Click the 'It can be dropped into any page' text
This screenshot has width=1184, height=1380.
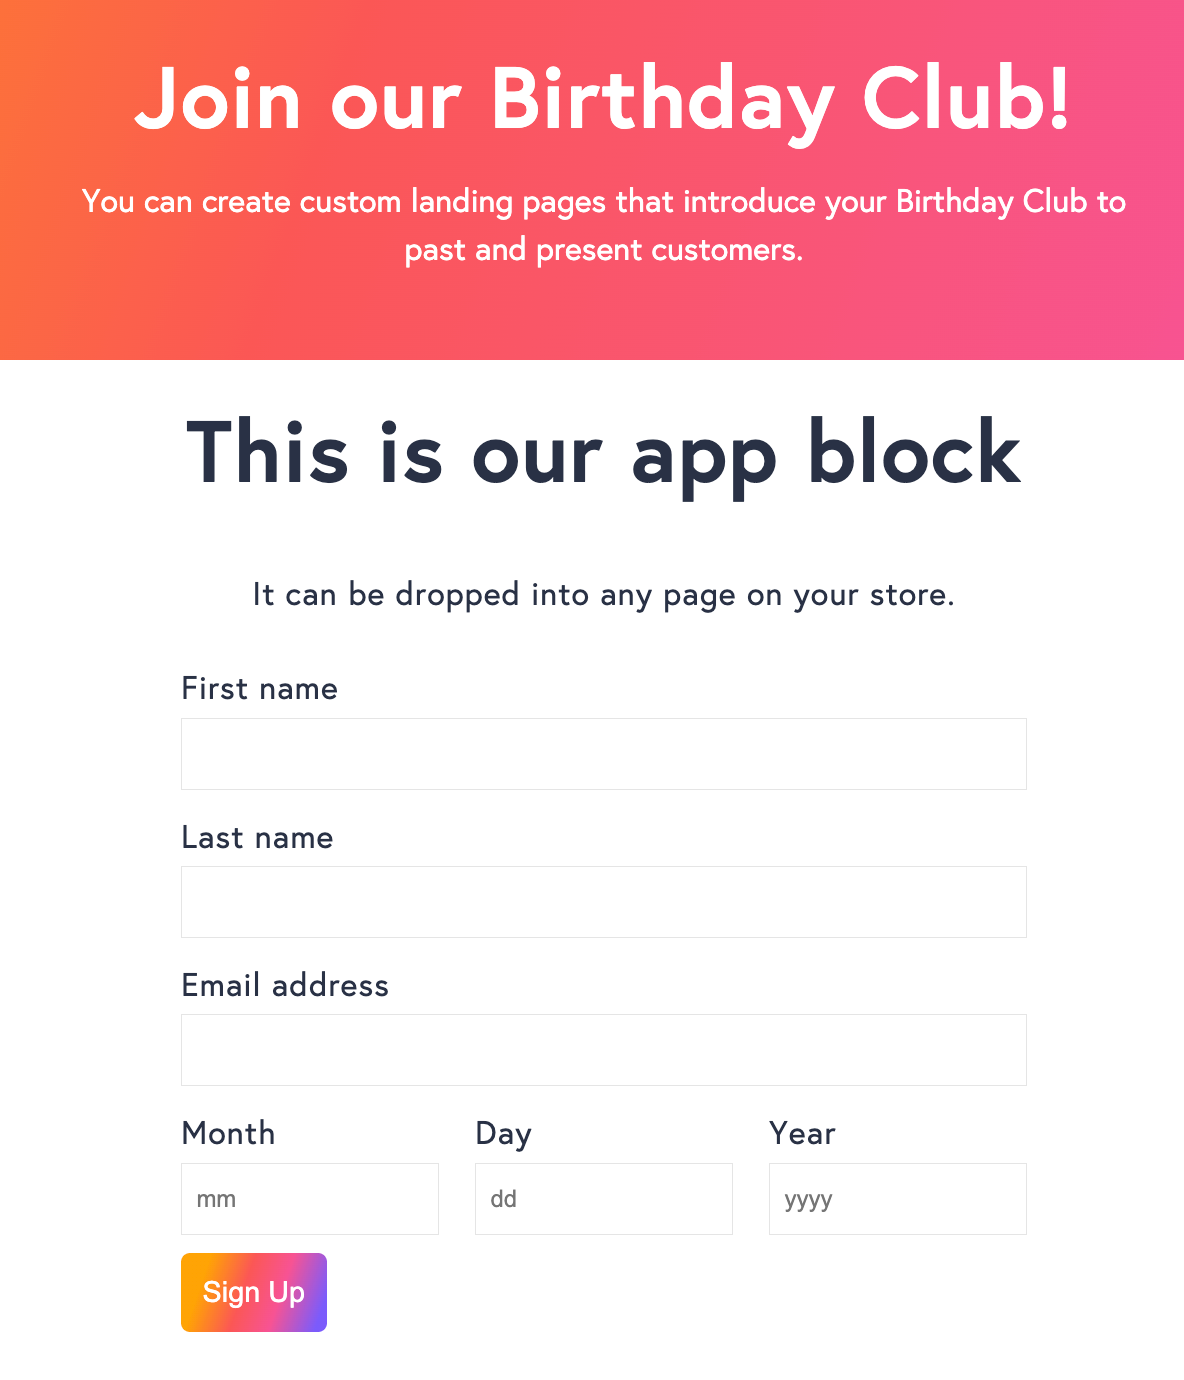click(x=603, y=595)
